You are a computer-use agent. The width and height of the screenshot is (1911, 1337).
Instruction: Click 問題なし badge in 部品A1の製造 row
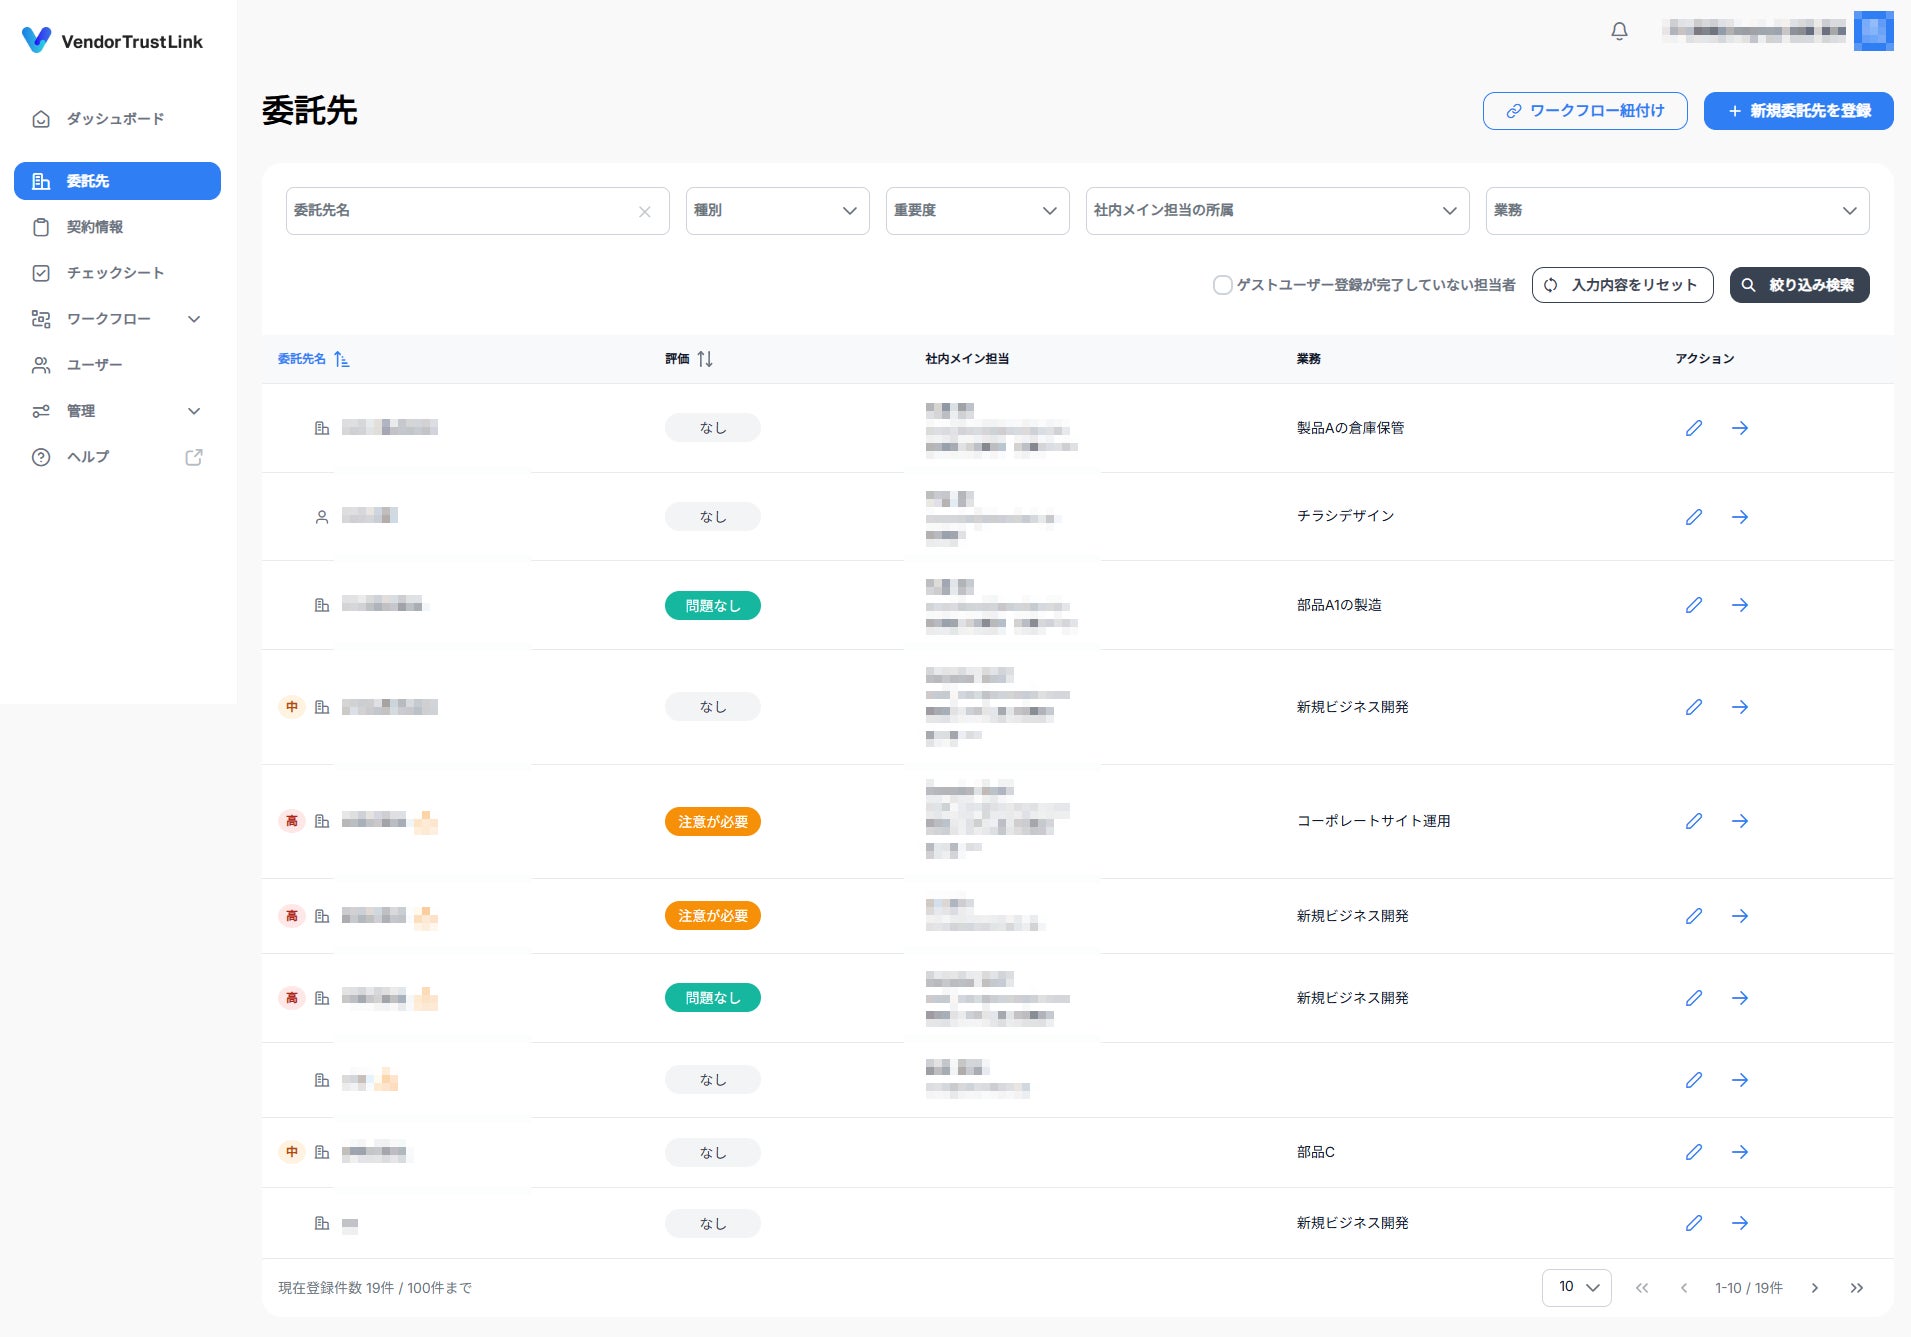tap(713, 606)
